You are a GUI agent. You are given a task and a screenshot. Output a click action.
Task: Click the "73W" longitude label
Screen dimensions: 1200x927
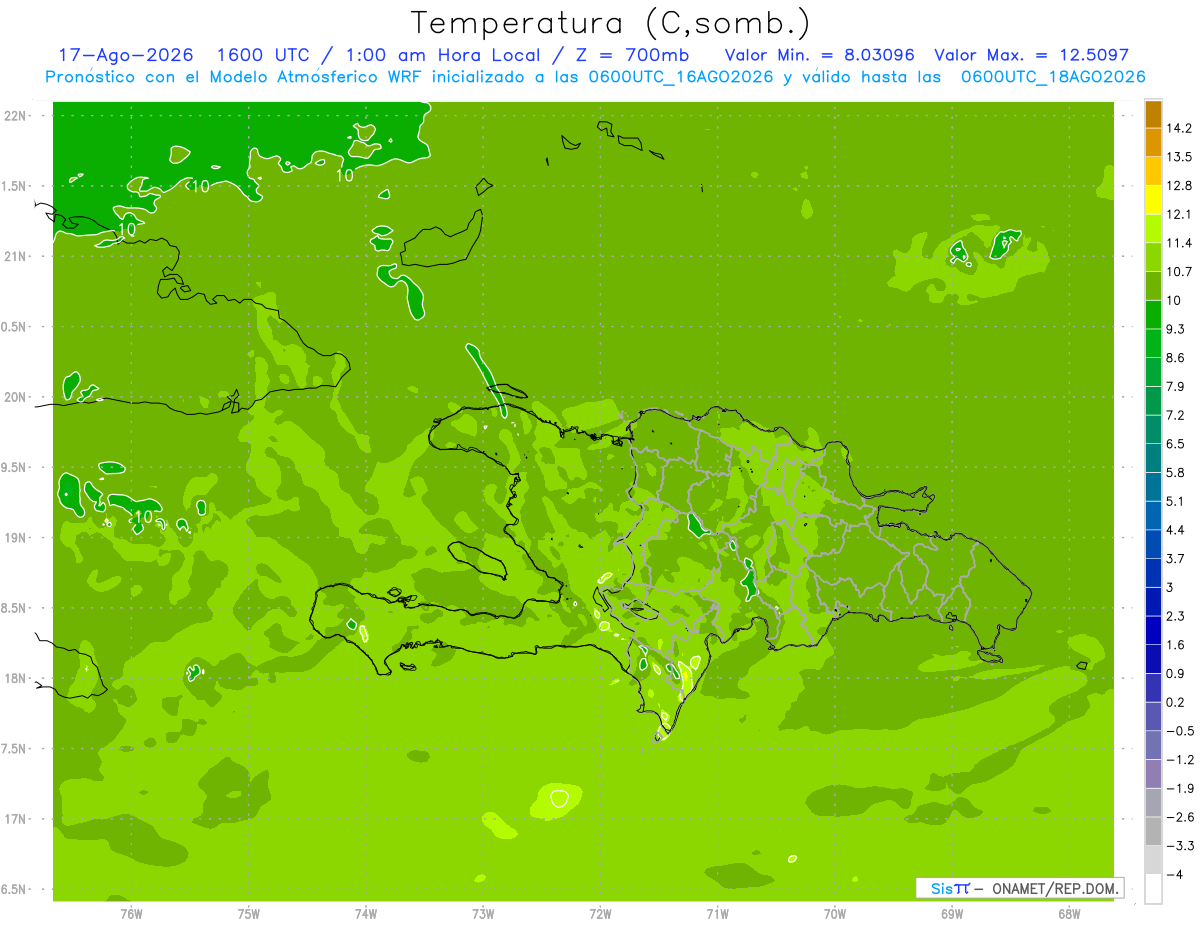click(483, 913)
